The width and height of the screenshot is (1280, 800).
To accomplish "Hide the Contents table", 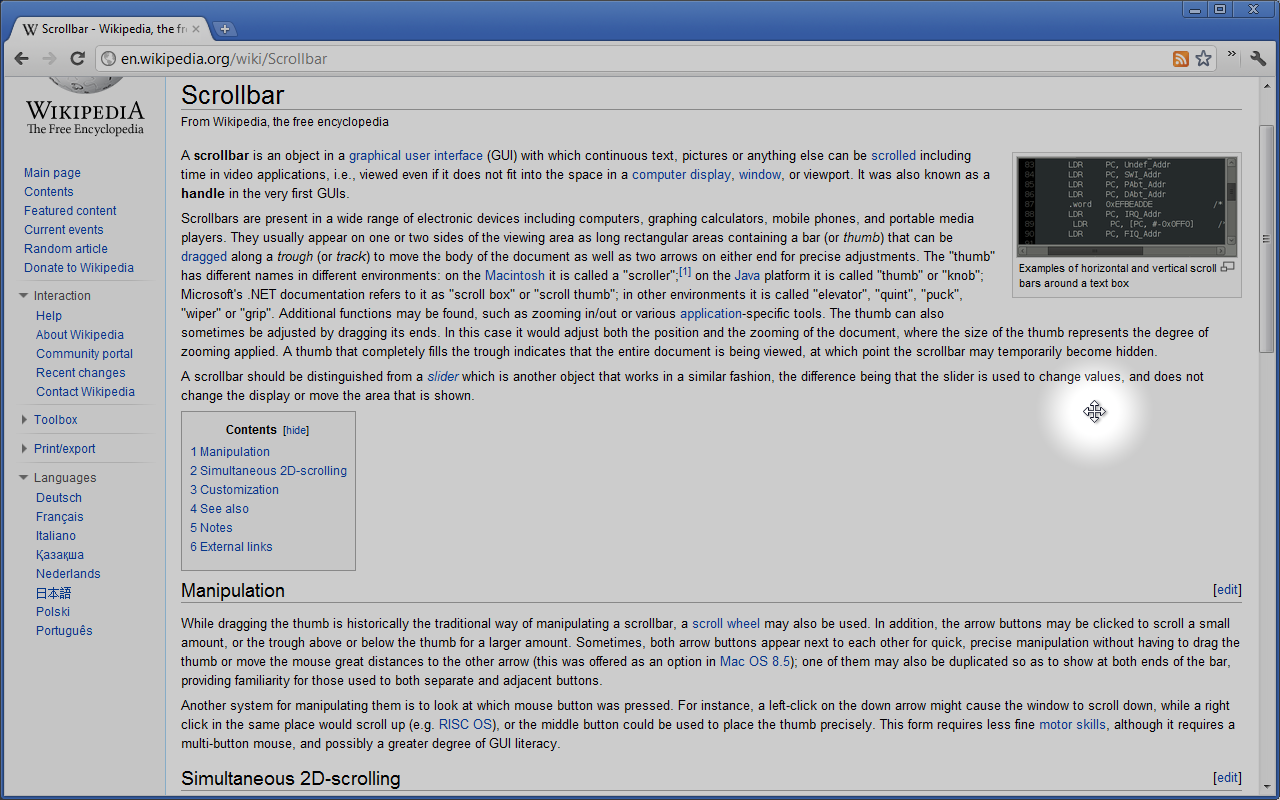I will 296,430.
